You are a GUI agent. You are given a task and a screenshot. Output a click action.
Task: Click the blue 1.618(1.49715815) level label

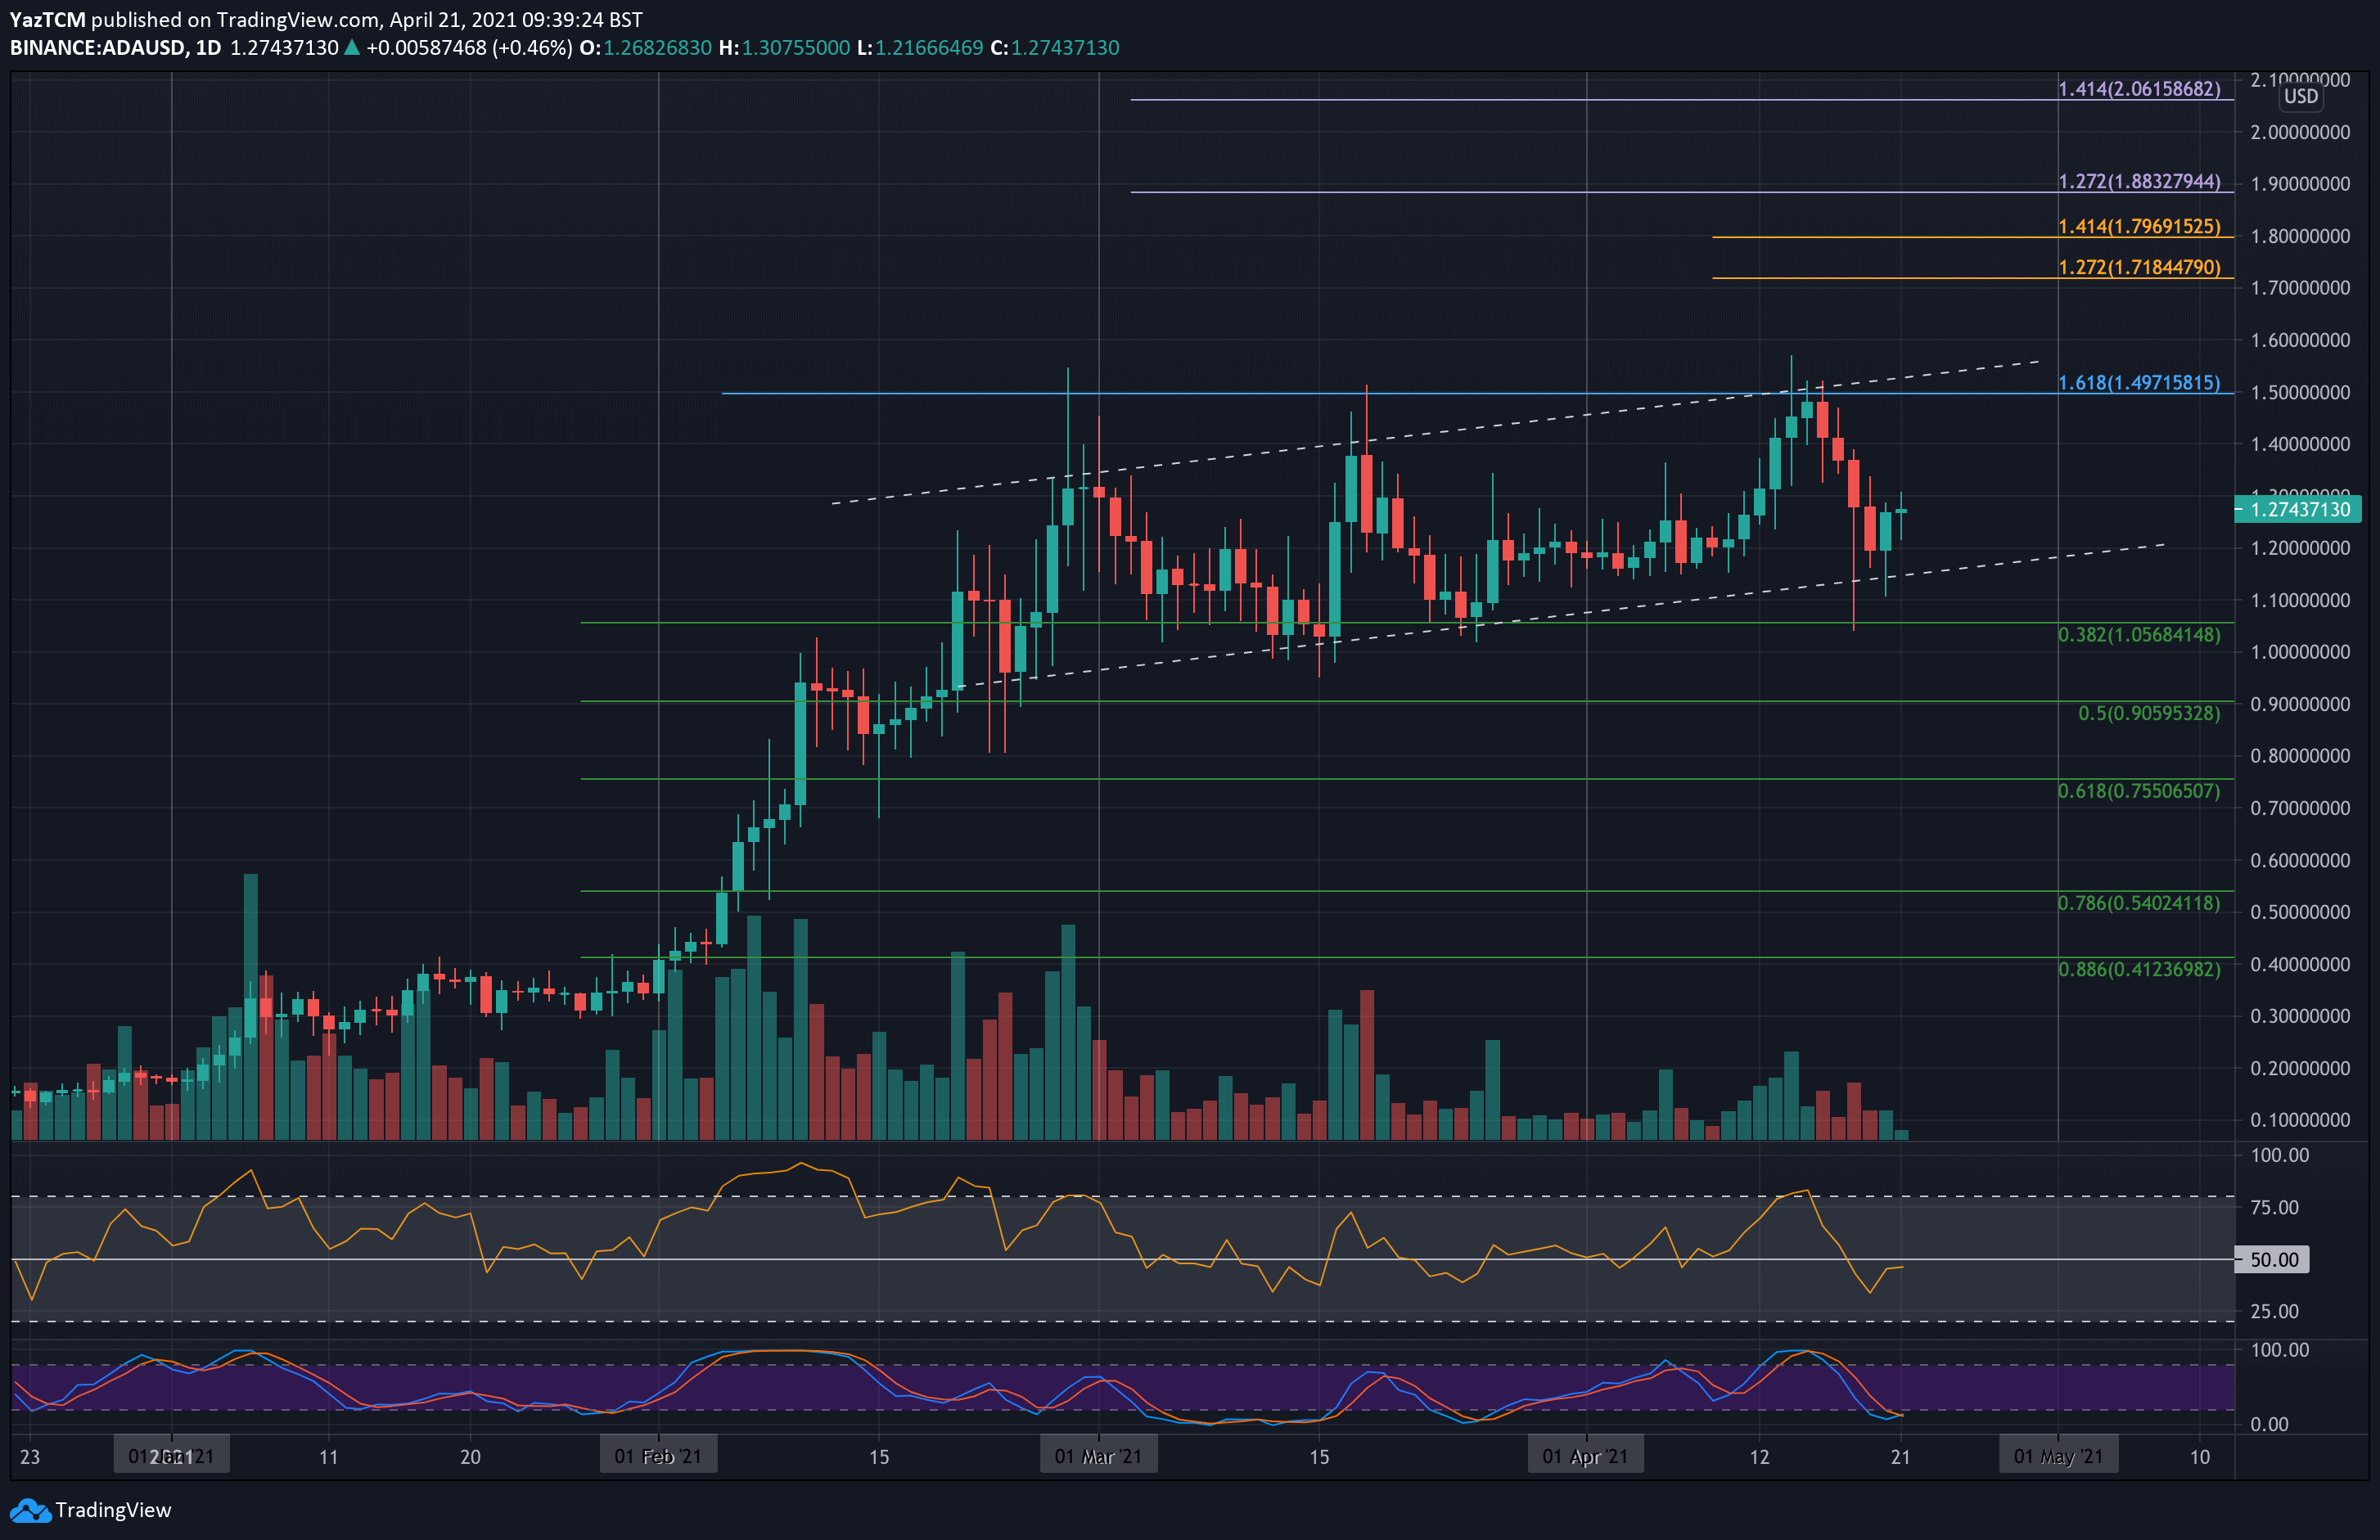2139,383
